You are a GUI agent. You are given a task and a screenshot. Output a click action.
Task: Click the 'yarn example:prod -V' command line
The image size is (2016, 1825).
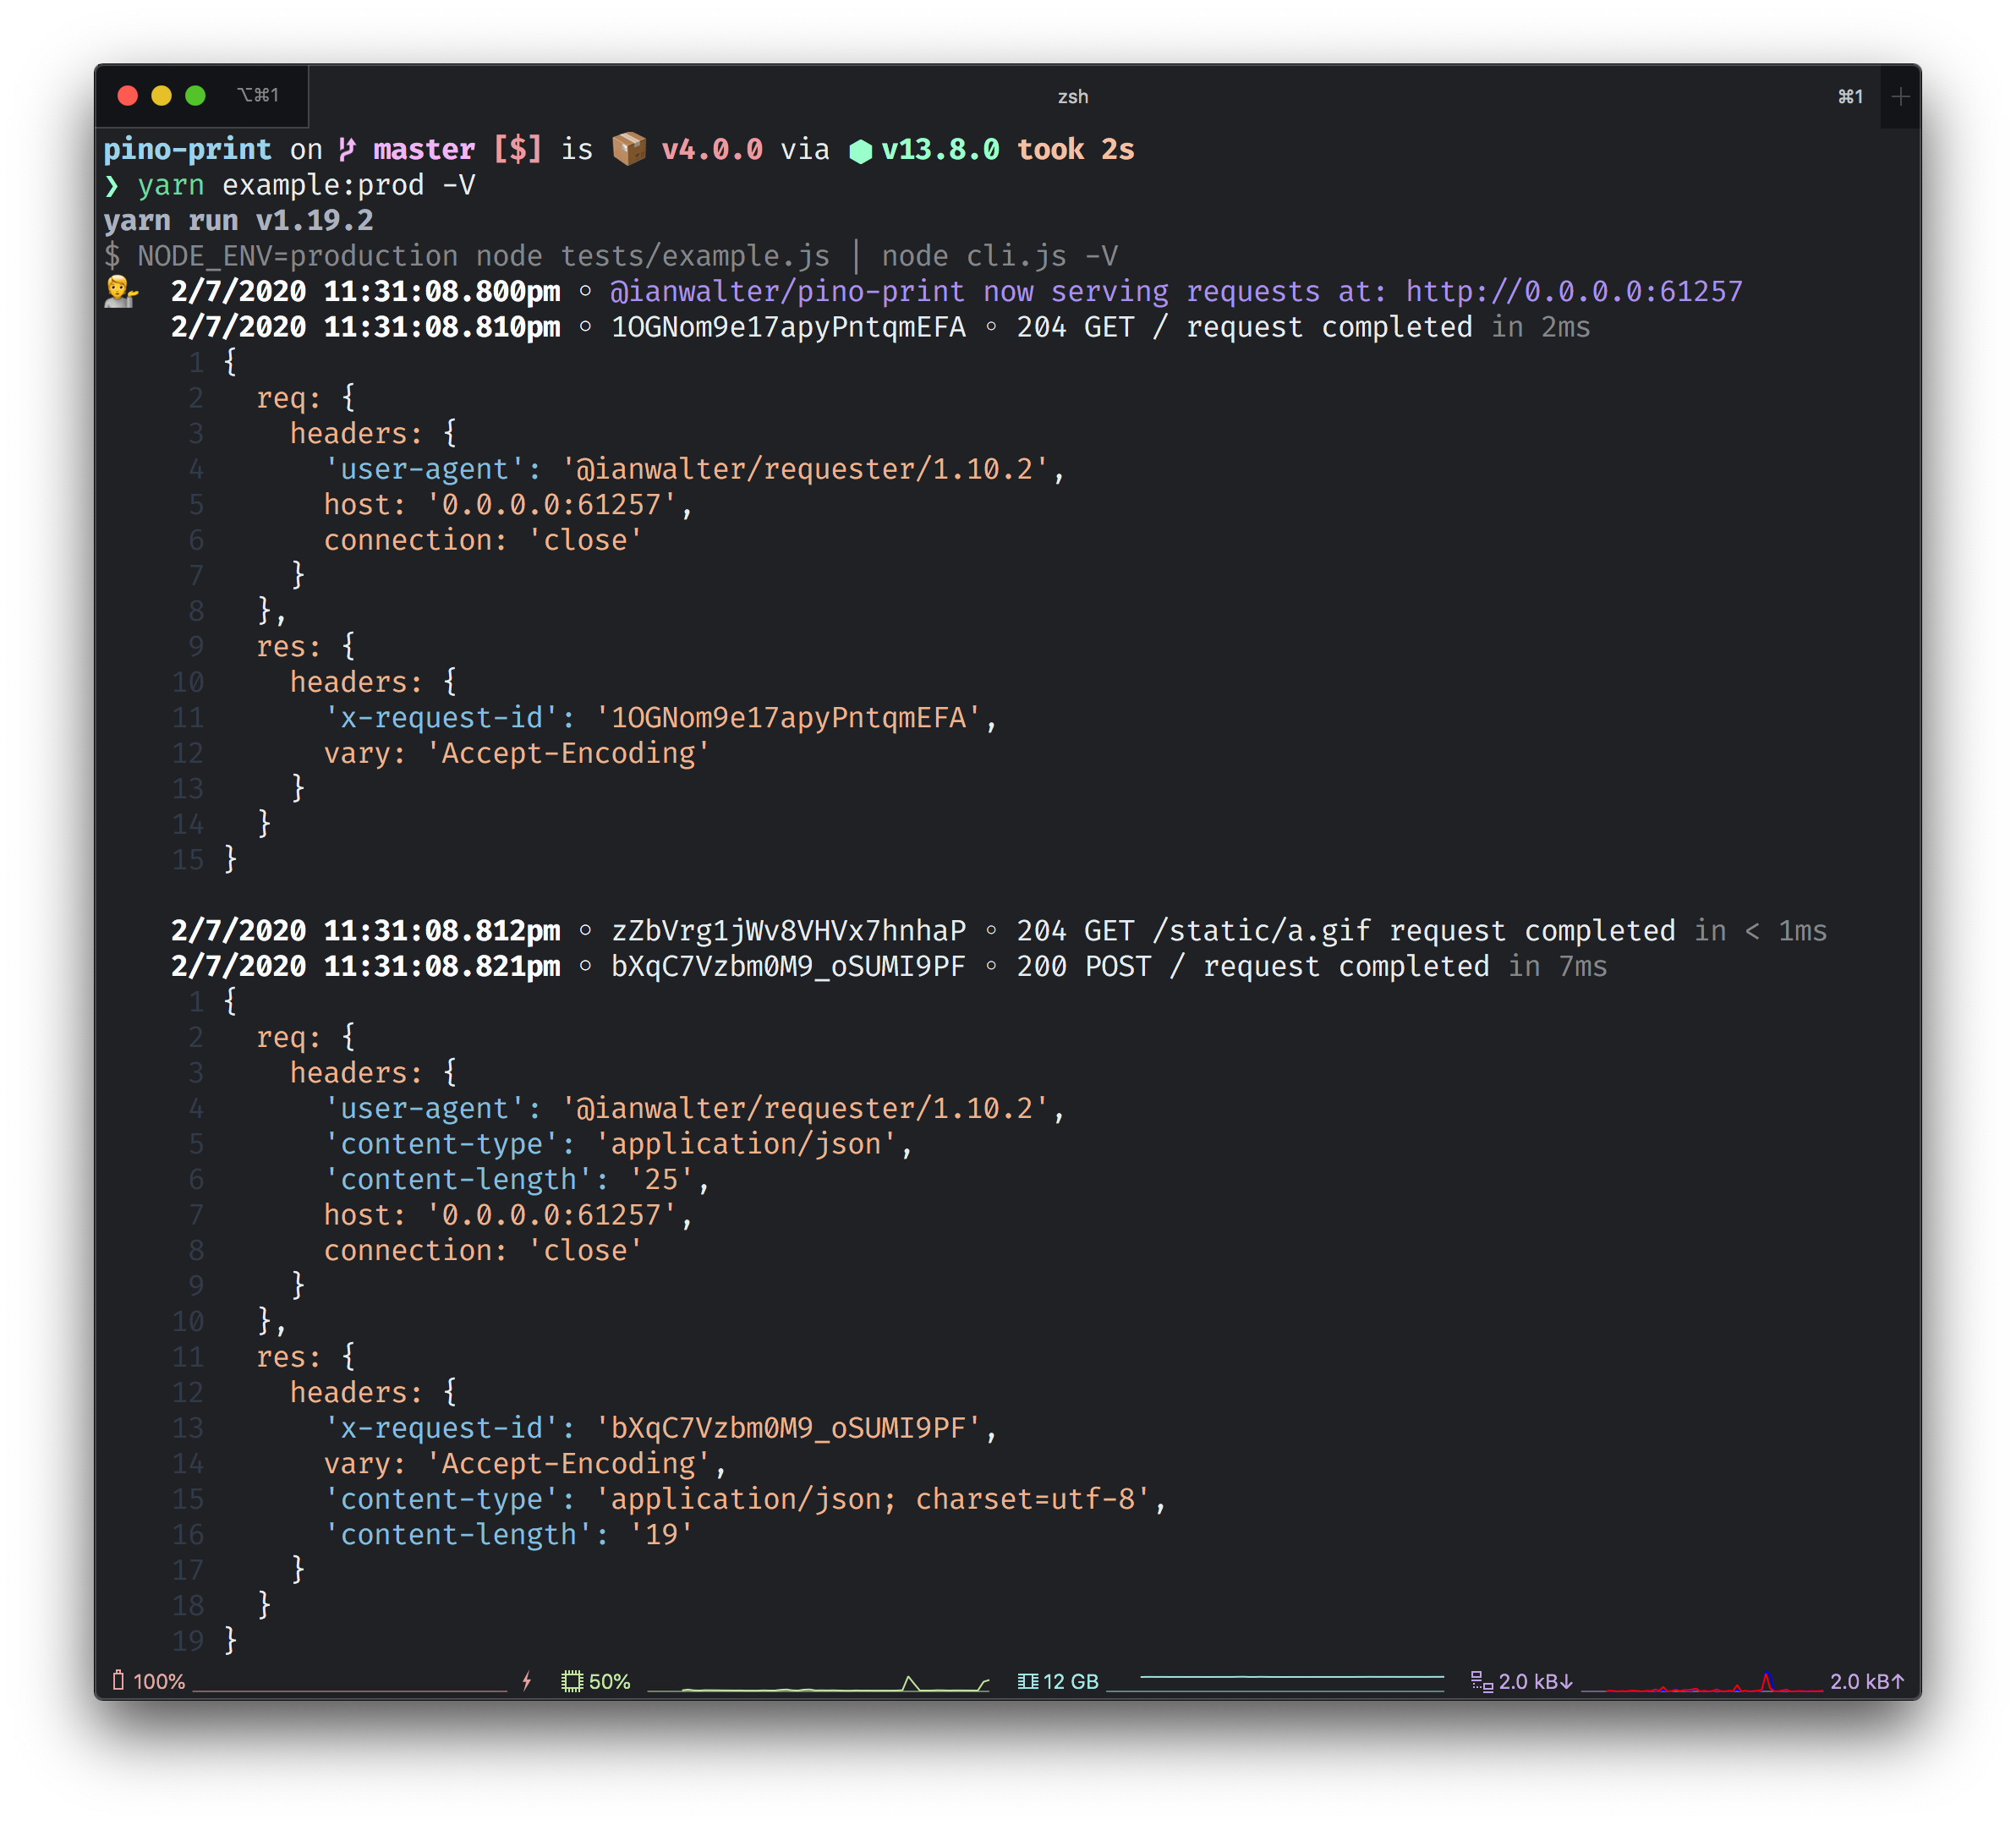[x=305, y=185]
